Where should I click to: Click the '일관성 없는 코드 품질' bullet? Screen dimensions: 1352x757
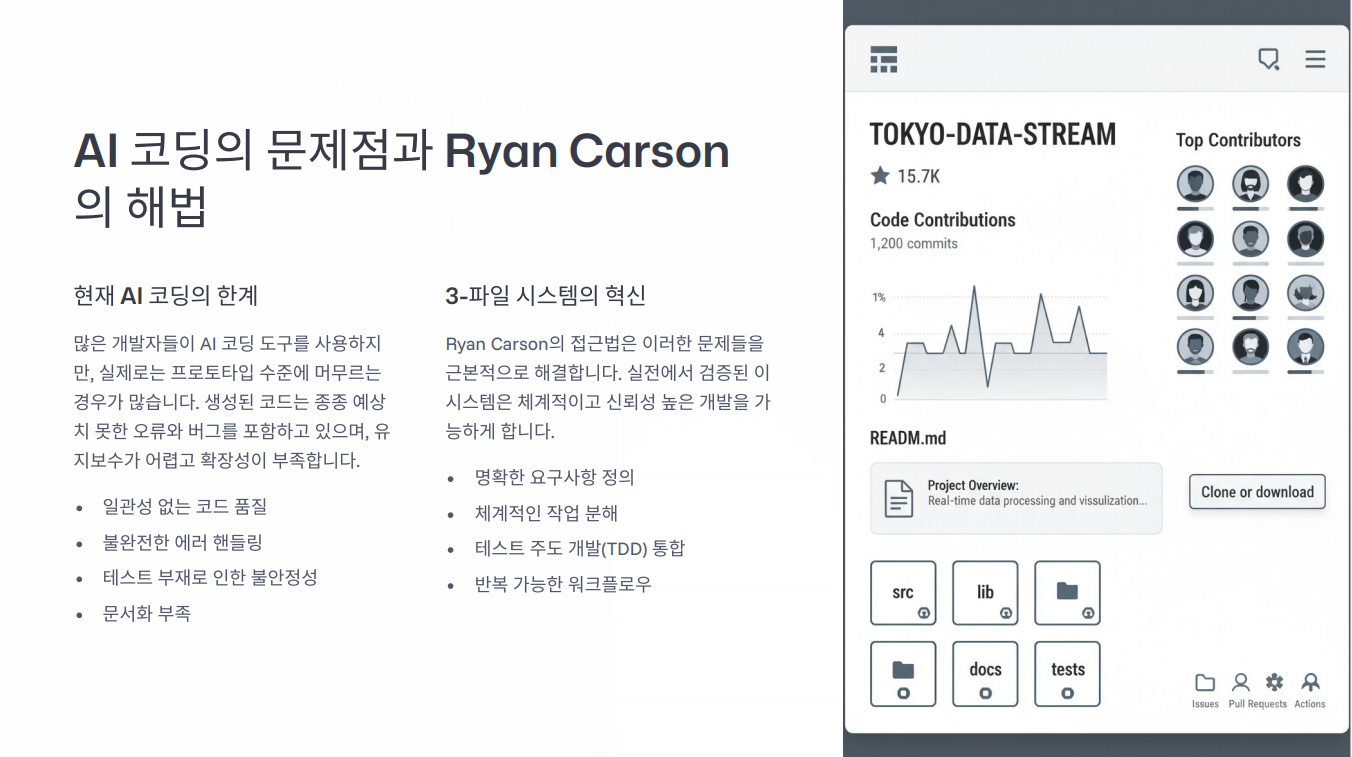point(185,507)
